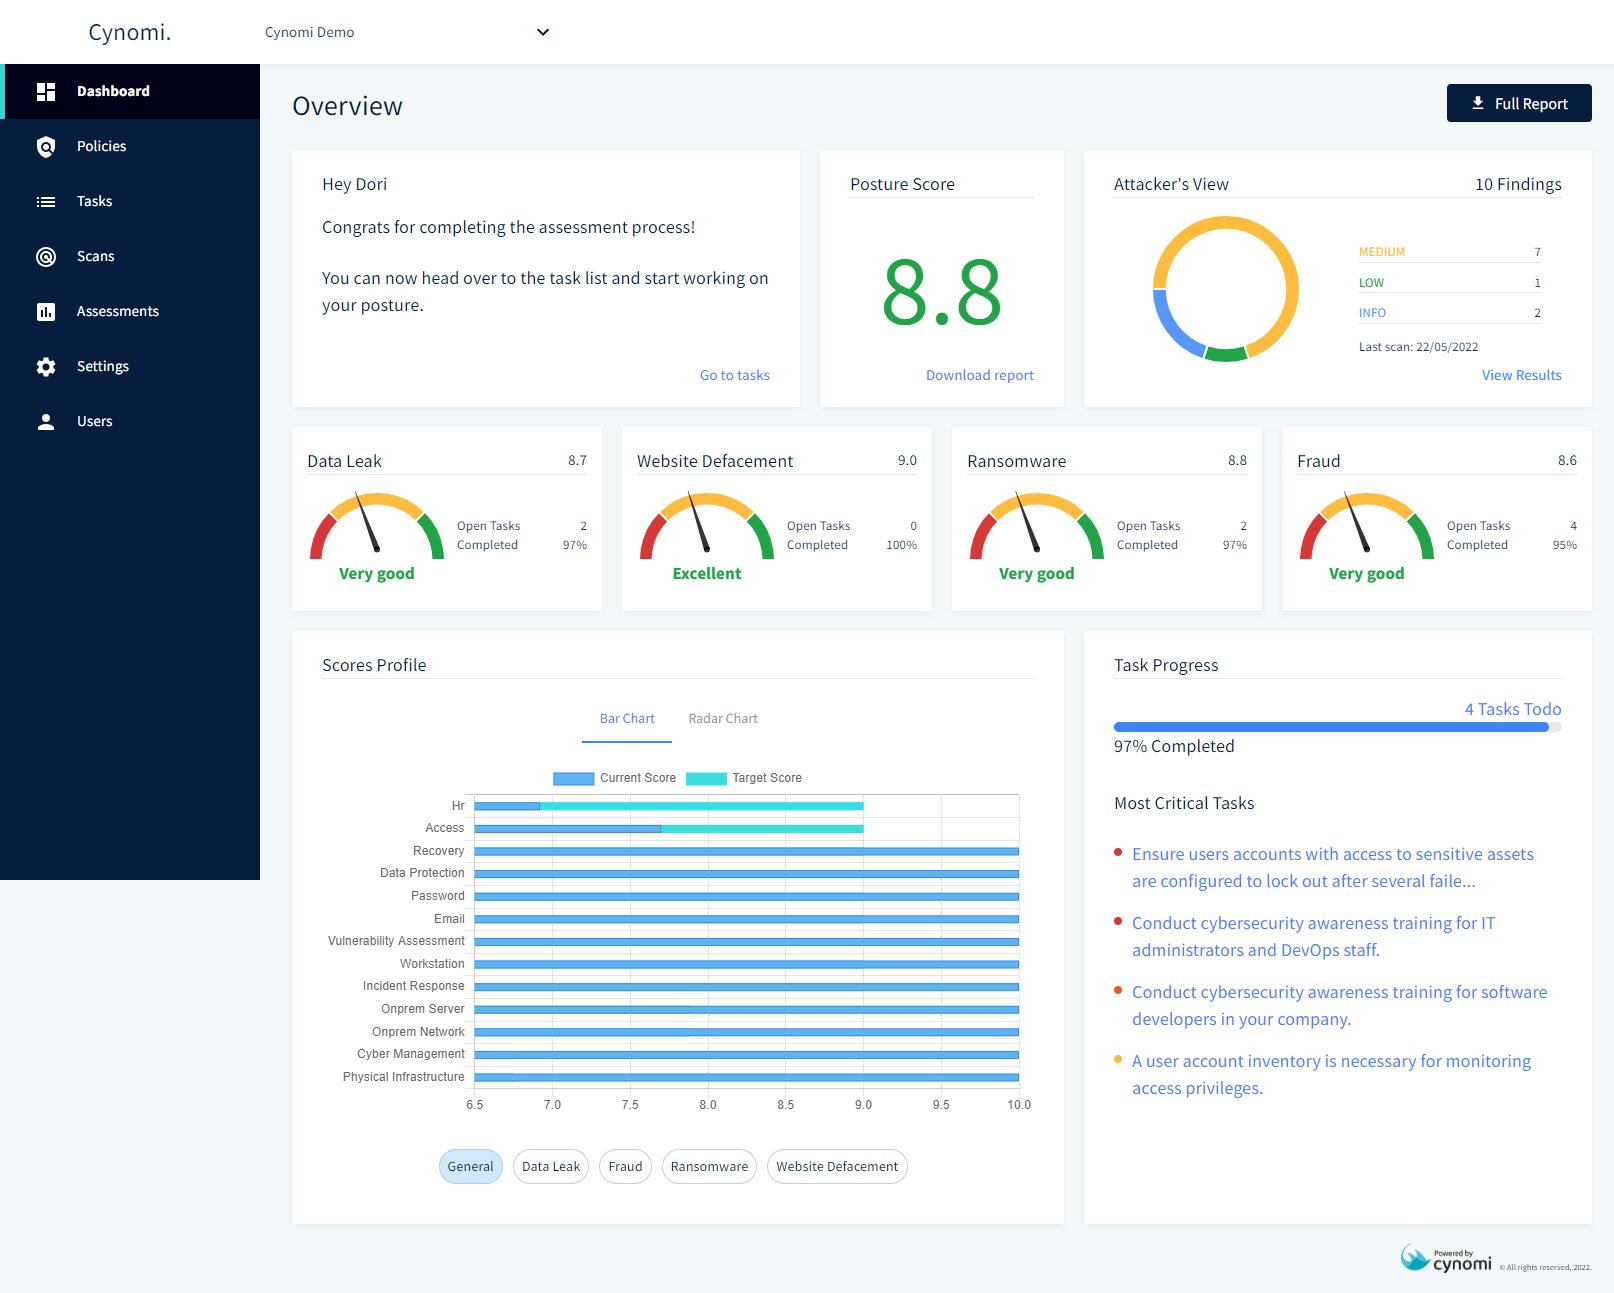1614x1293 pixels.
Task: Click the Data Leak card title
Action: [x=344, y=461]
